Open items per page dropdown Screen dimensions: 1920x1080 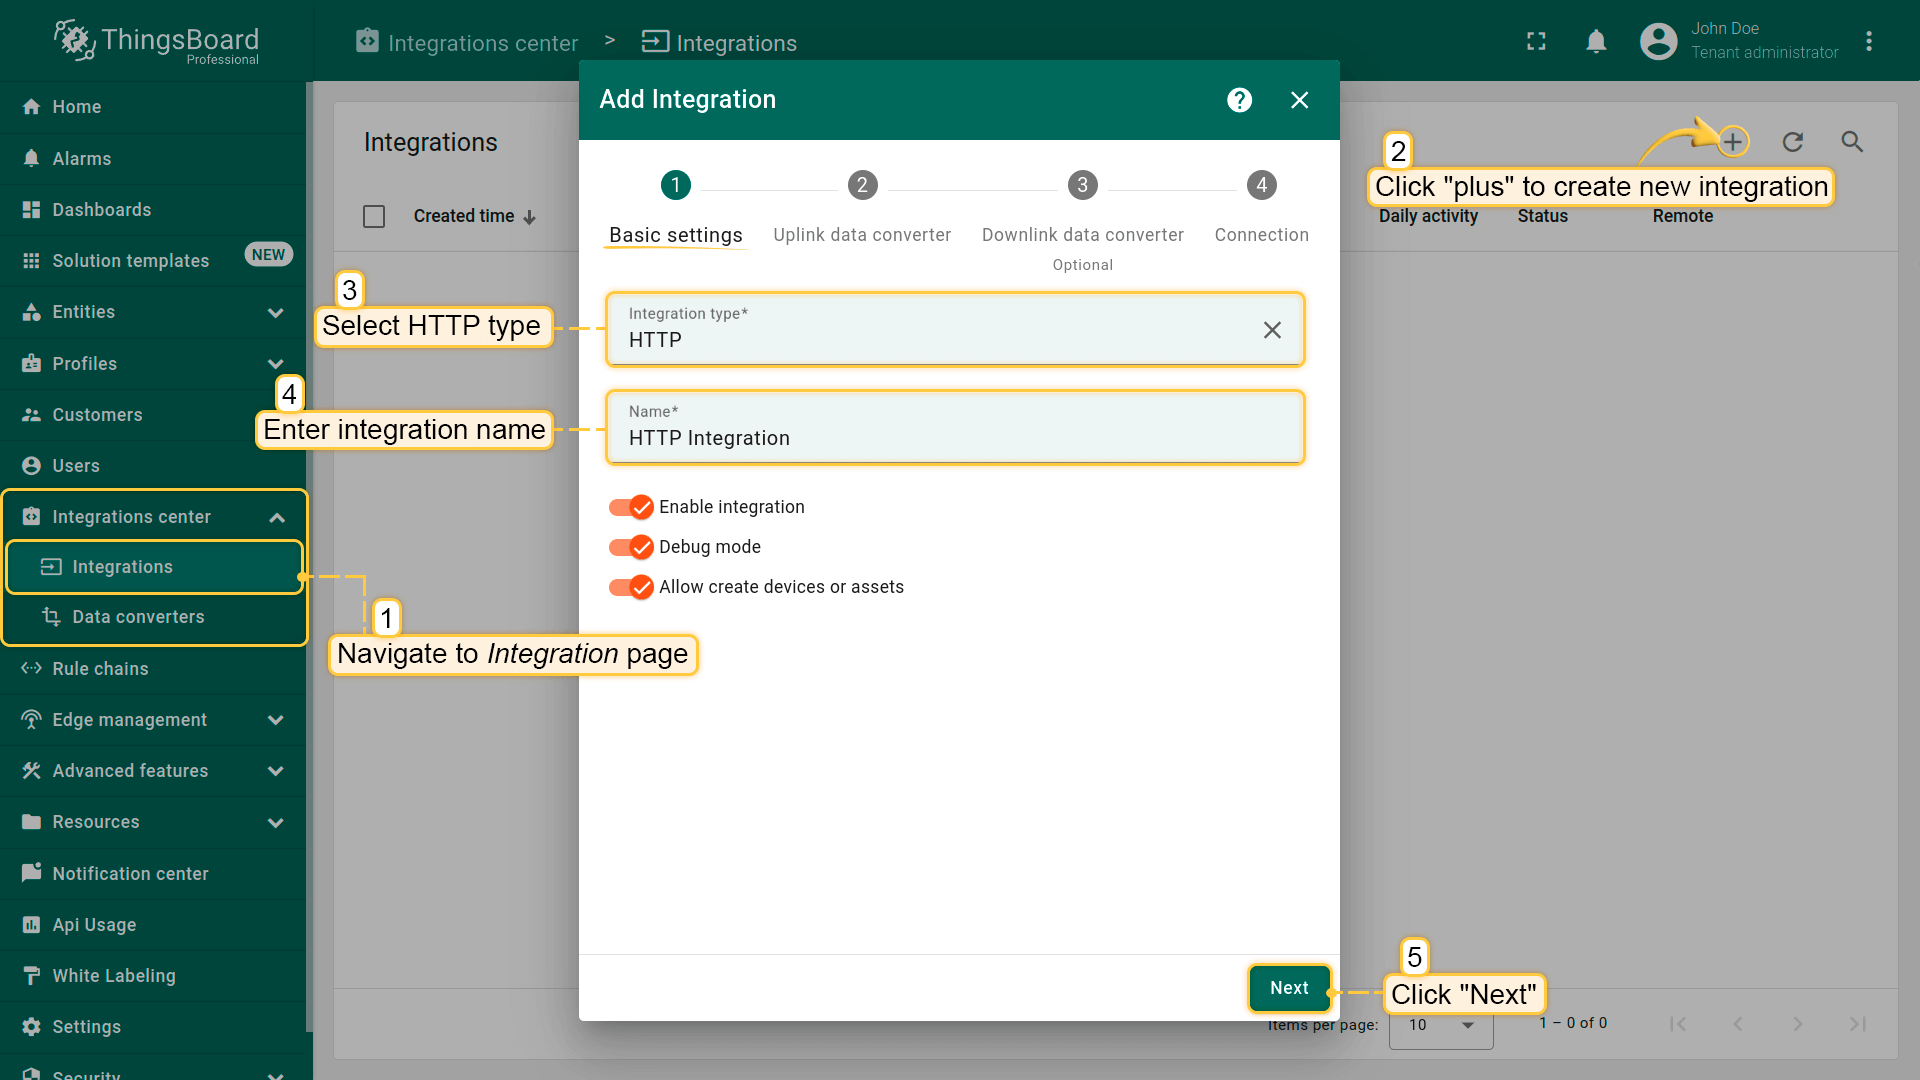pos(1441,1025)
